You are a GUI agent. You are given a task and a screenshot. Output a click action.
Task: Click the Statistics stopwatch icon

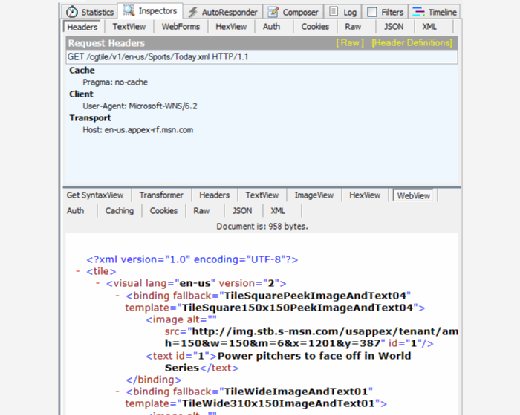click(x=72, y=12)
